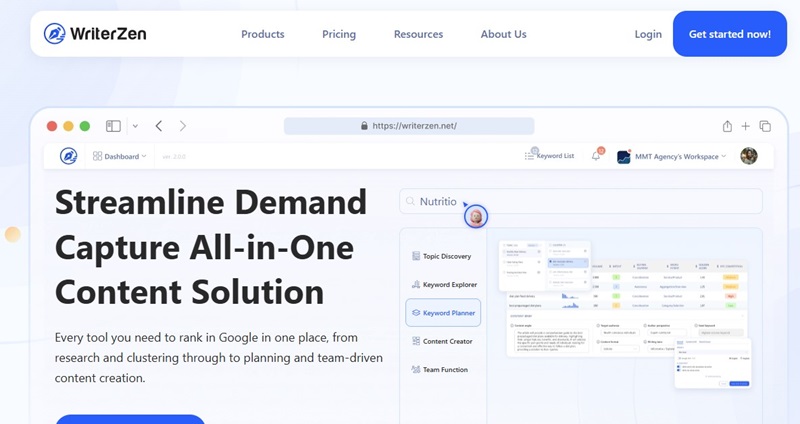Open a new tab with the plus icon
This screenshot has height=424, width=800.
pos(746,126)
